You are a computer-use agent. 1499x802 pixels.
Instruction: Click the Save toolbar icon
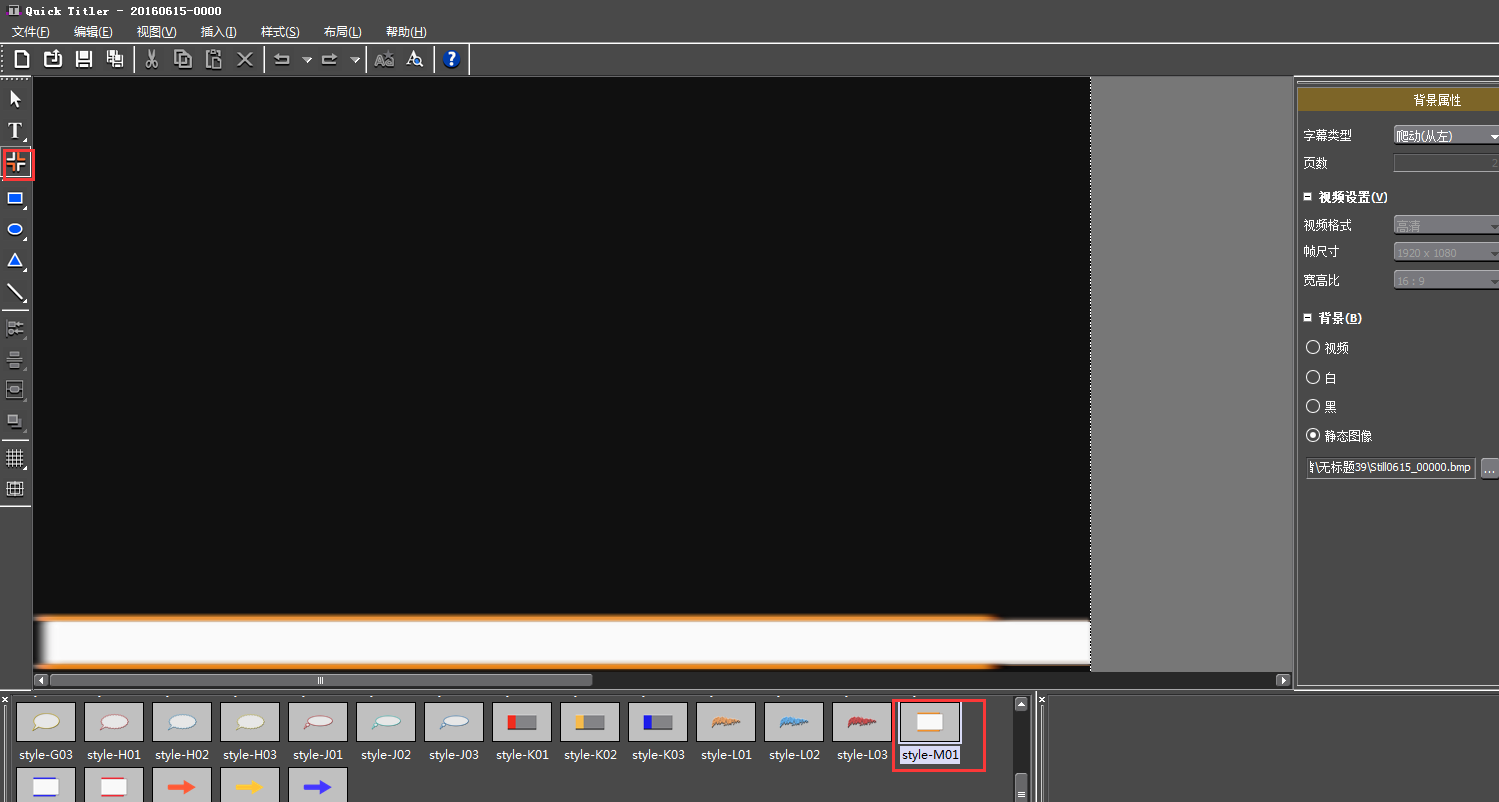[84, 59]
